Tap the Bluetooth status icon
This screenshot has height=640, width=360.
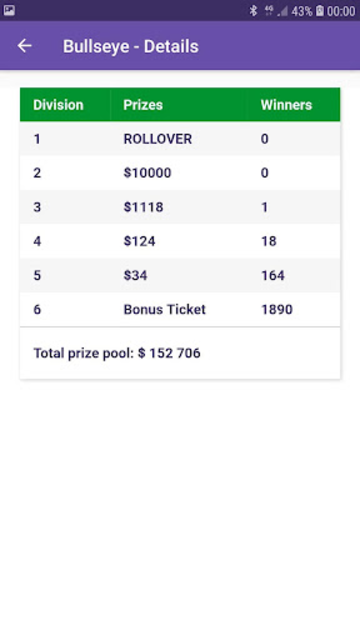(x=253, y=11)
